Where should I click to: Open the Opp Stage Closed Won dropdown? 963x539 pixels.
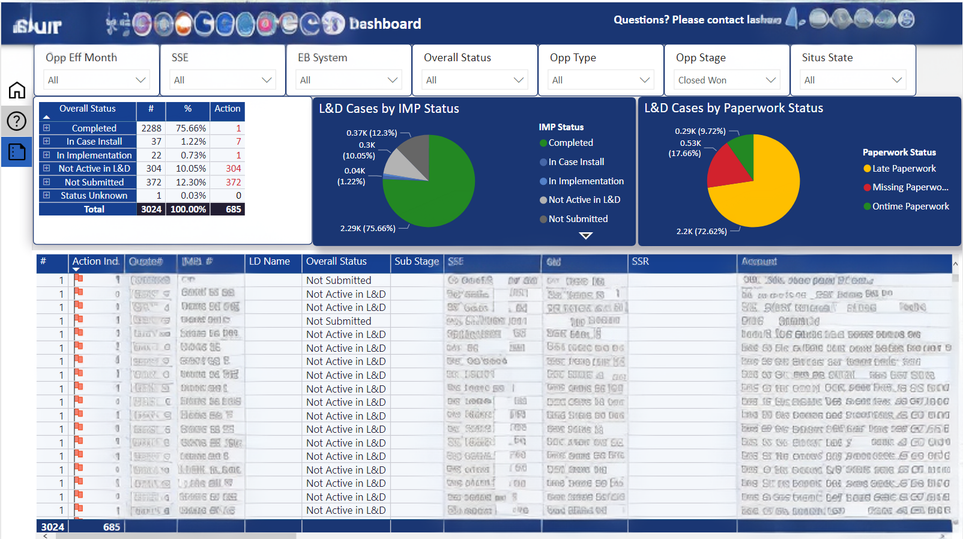[727, 80]
